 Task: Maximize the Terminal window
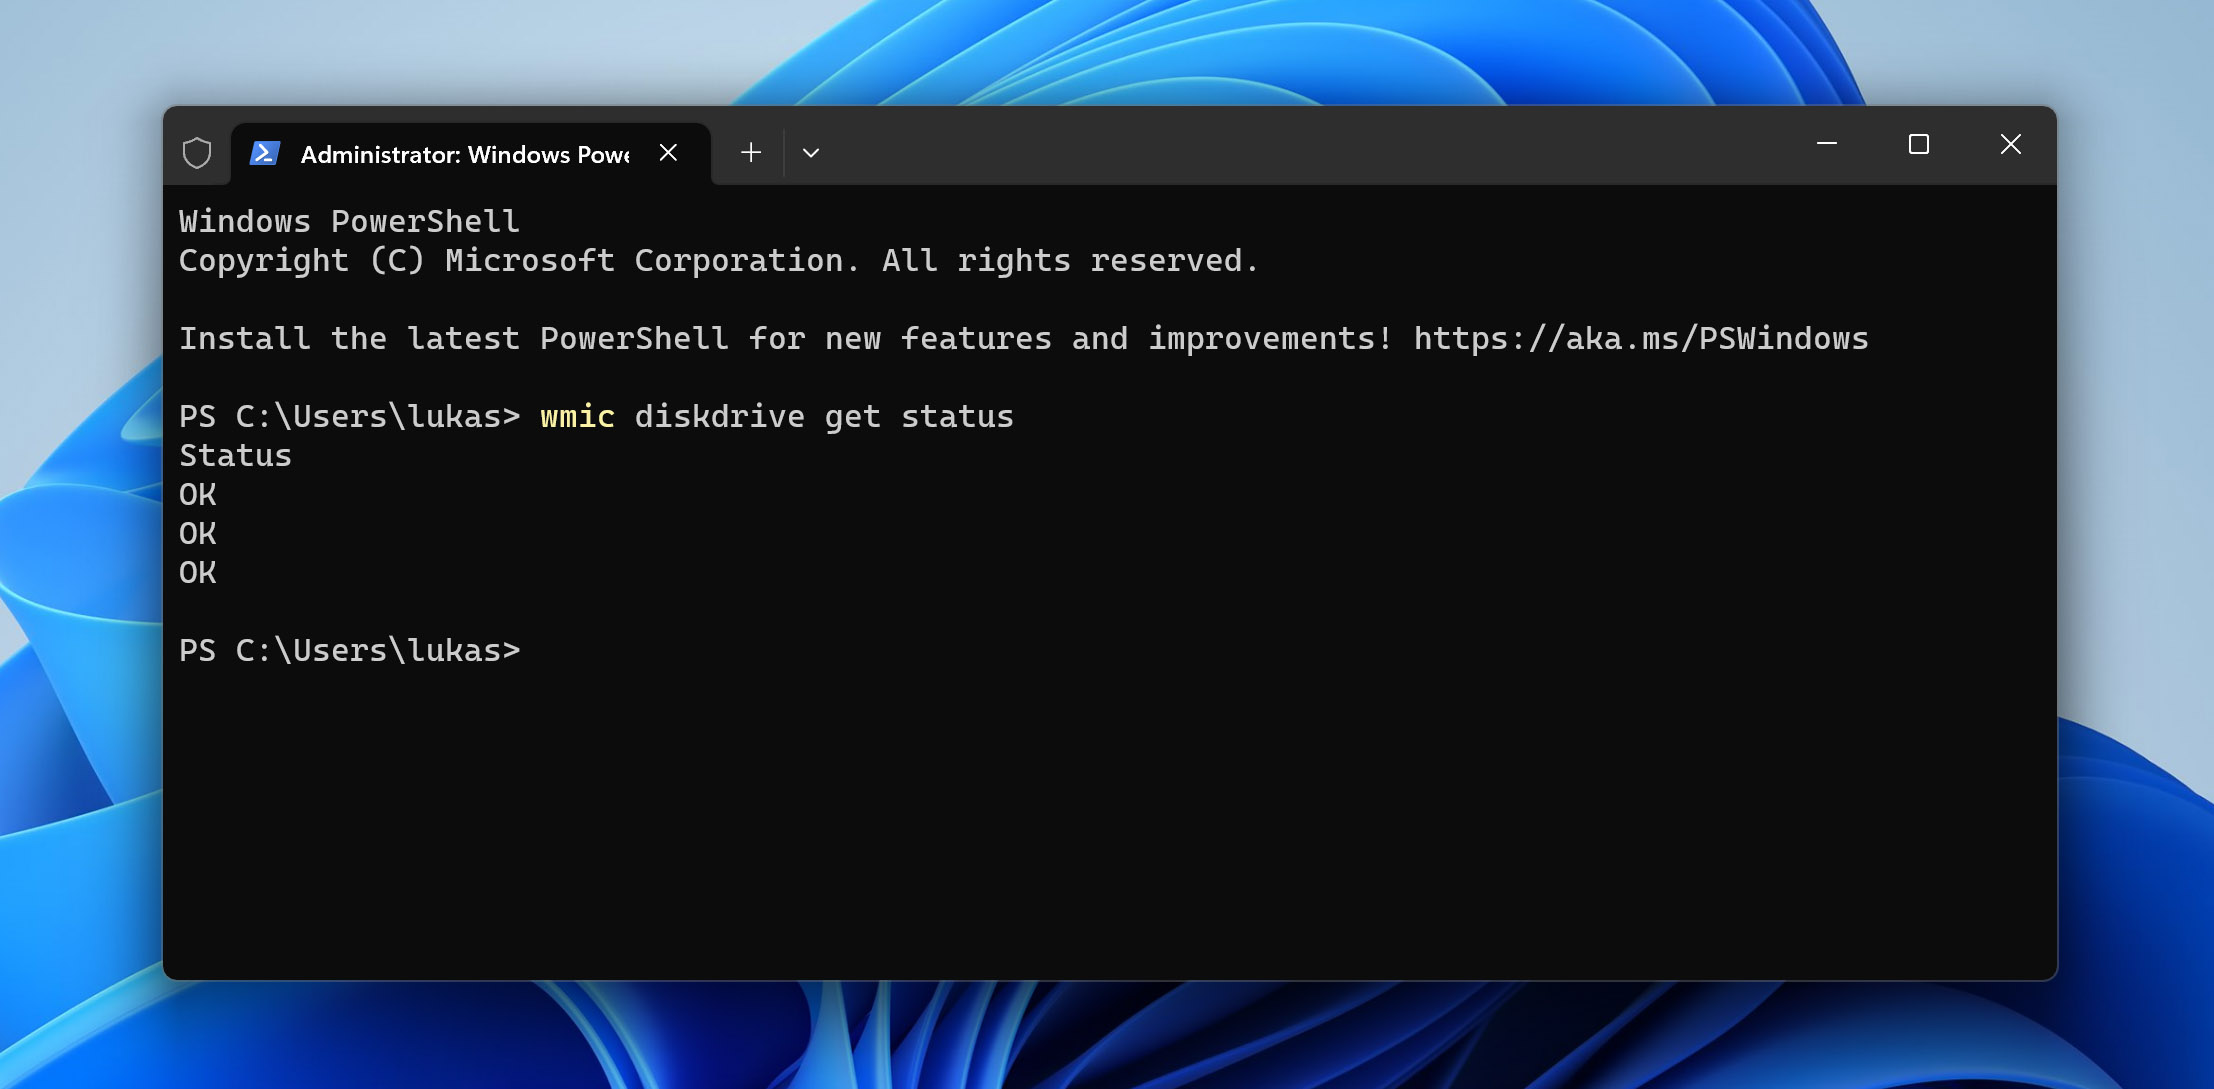click(1918, 144)
